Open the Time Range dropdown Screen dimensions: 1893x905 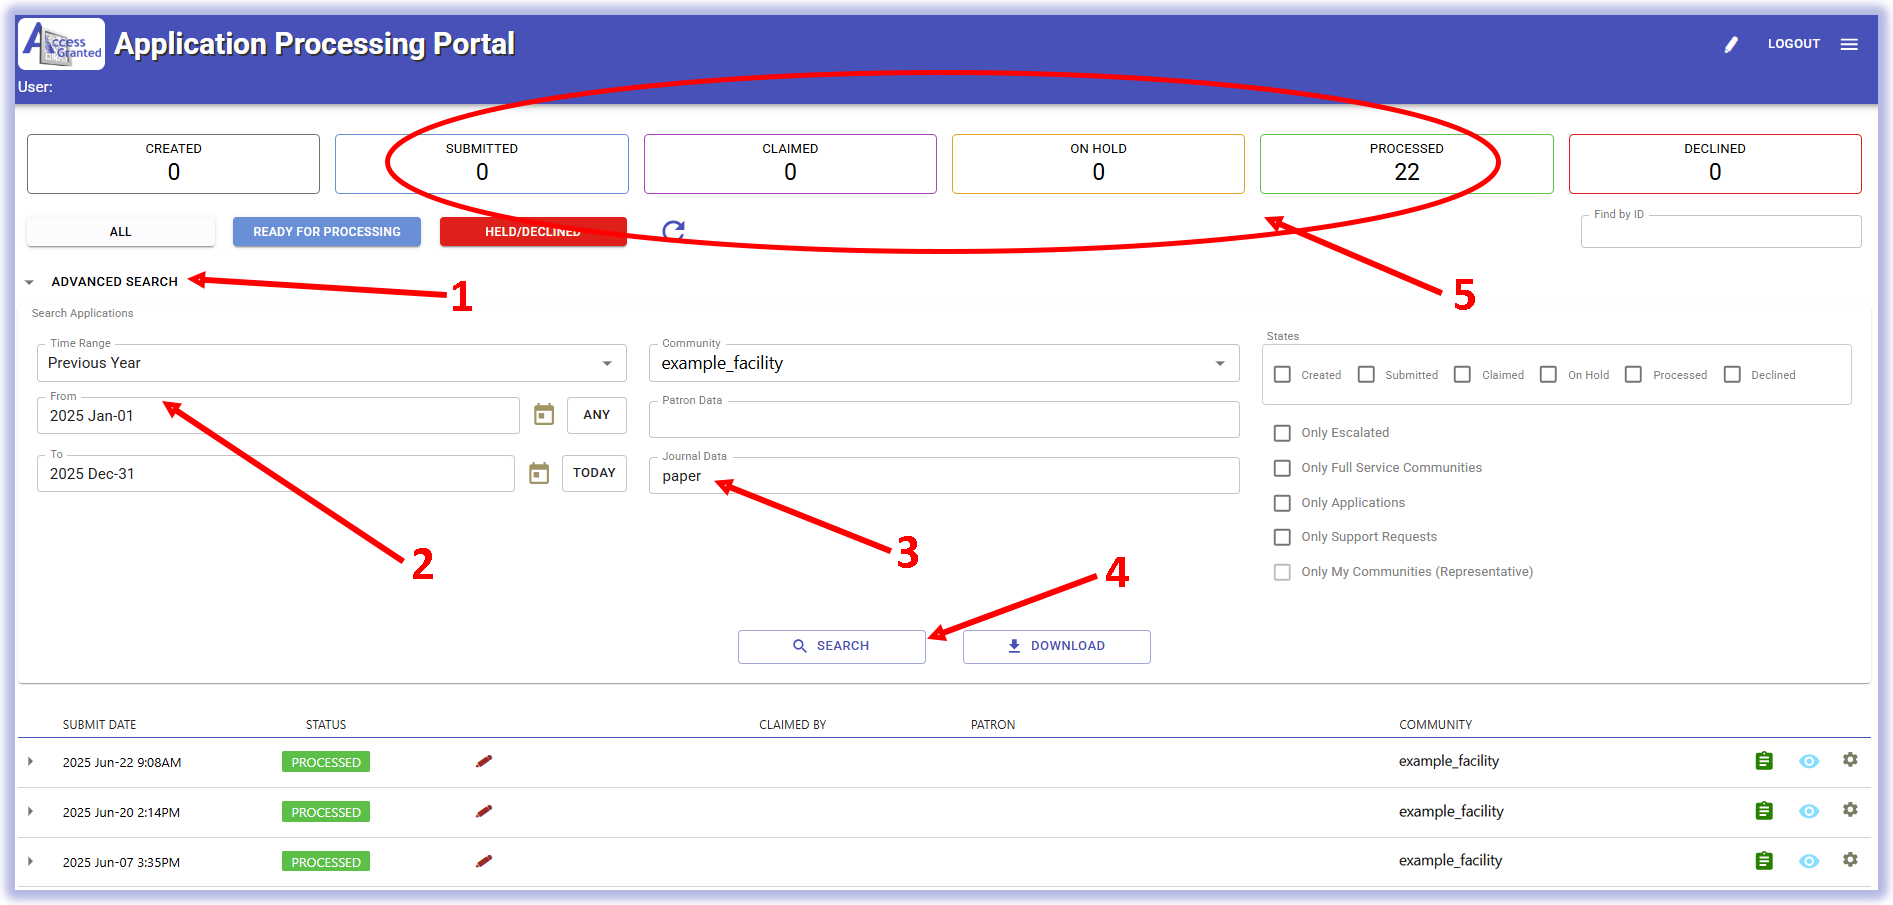[x=331, y=363]
